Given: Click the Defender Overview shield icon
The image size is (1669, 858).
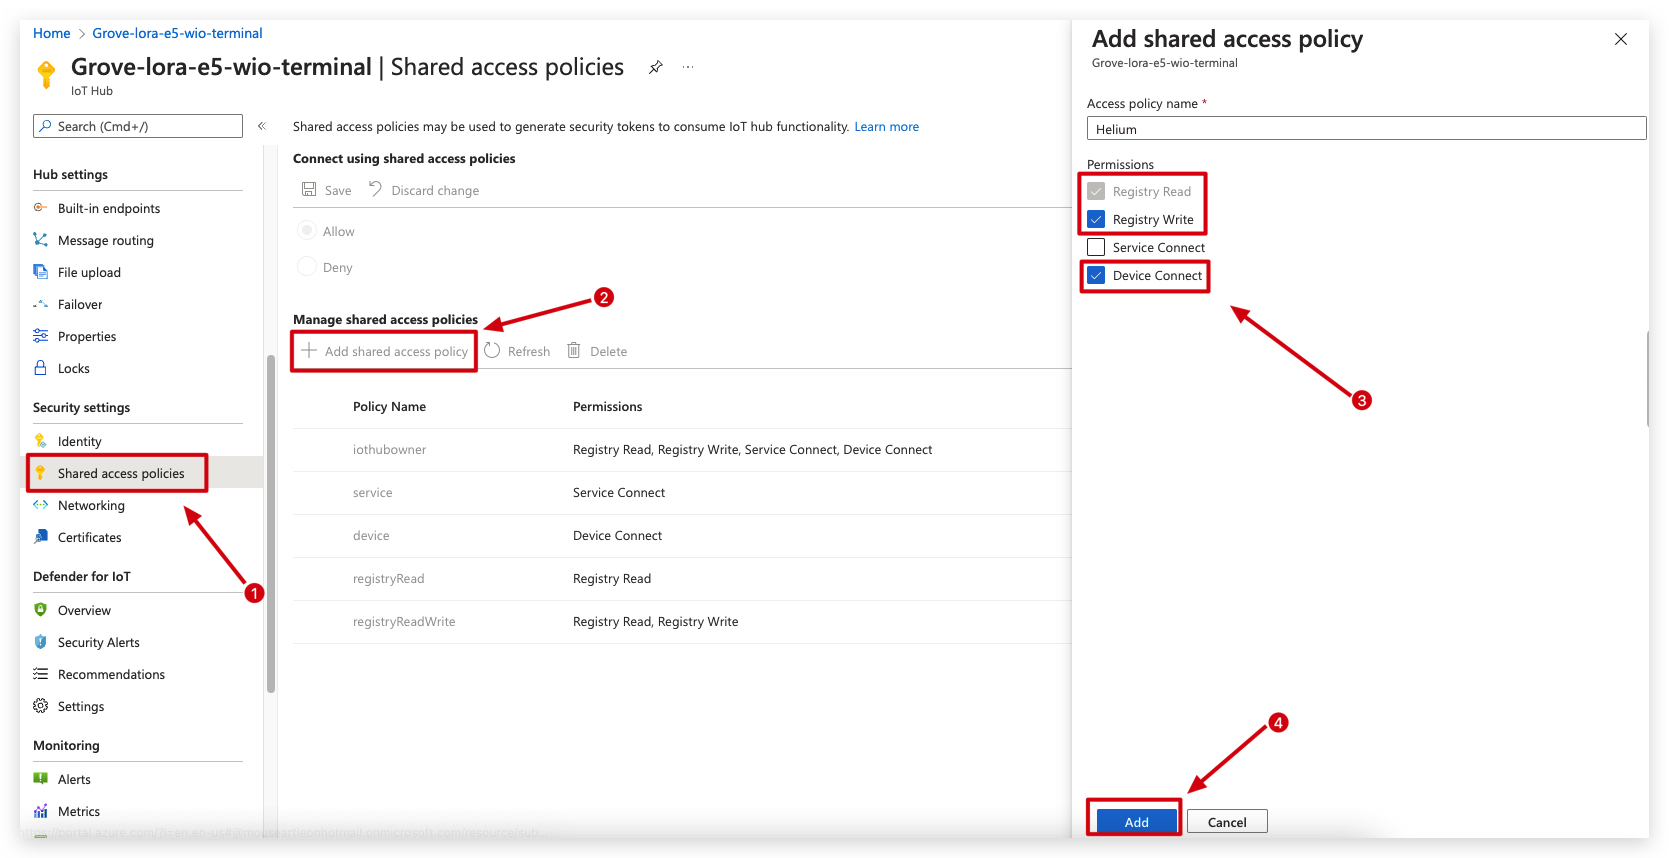Looking at the screenshot, I should [x=40, y=610].
